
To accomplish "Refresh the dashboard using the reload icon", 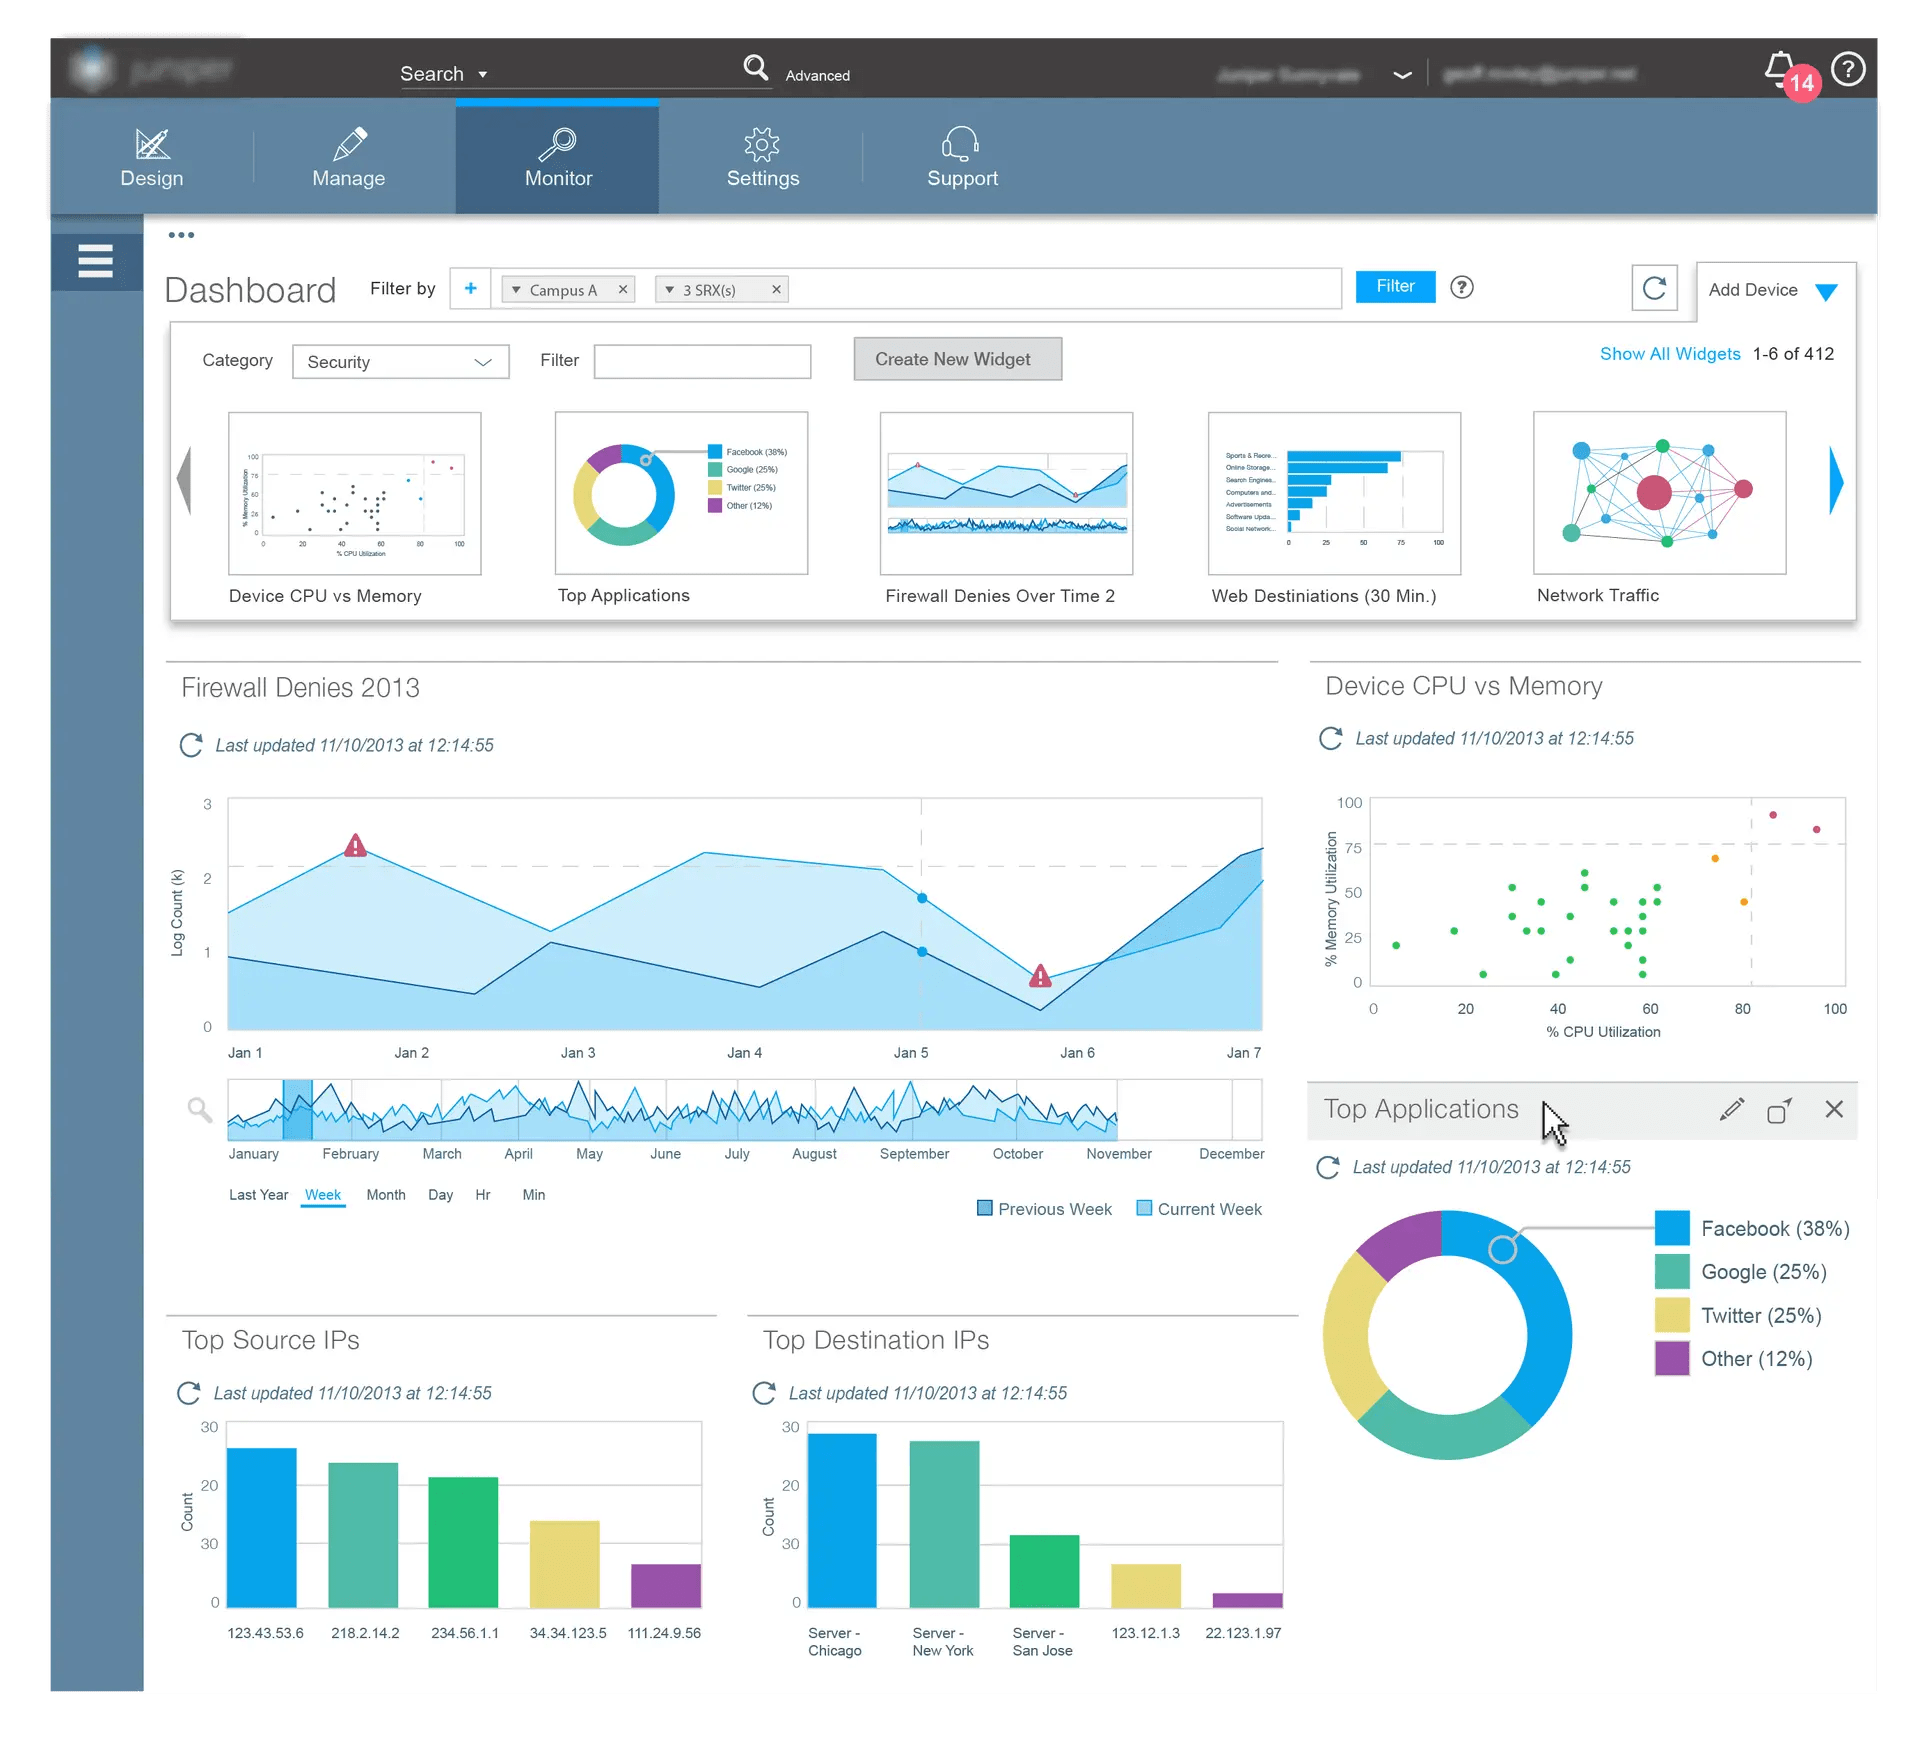I will pos(1654,289).
